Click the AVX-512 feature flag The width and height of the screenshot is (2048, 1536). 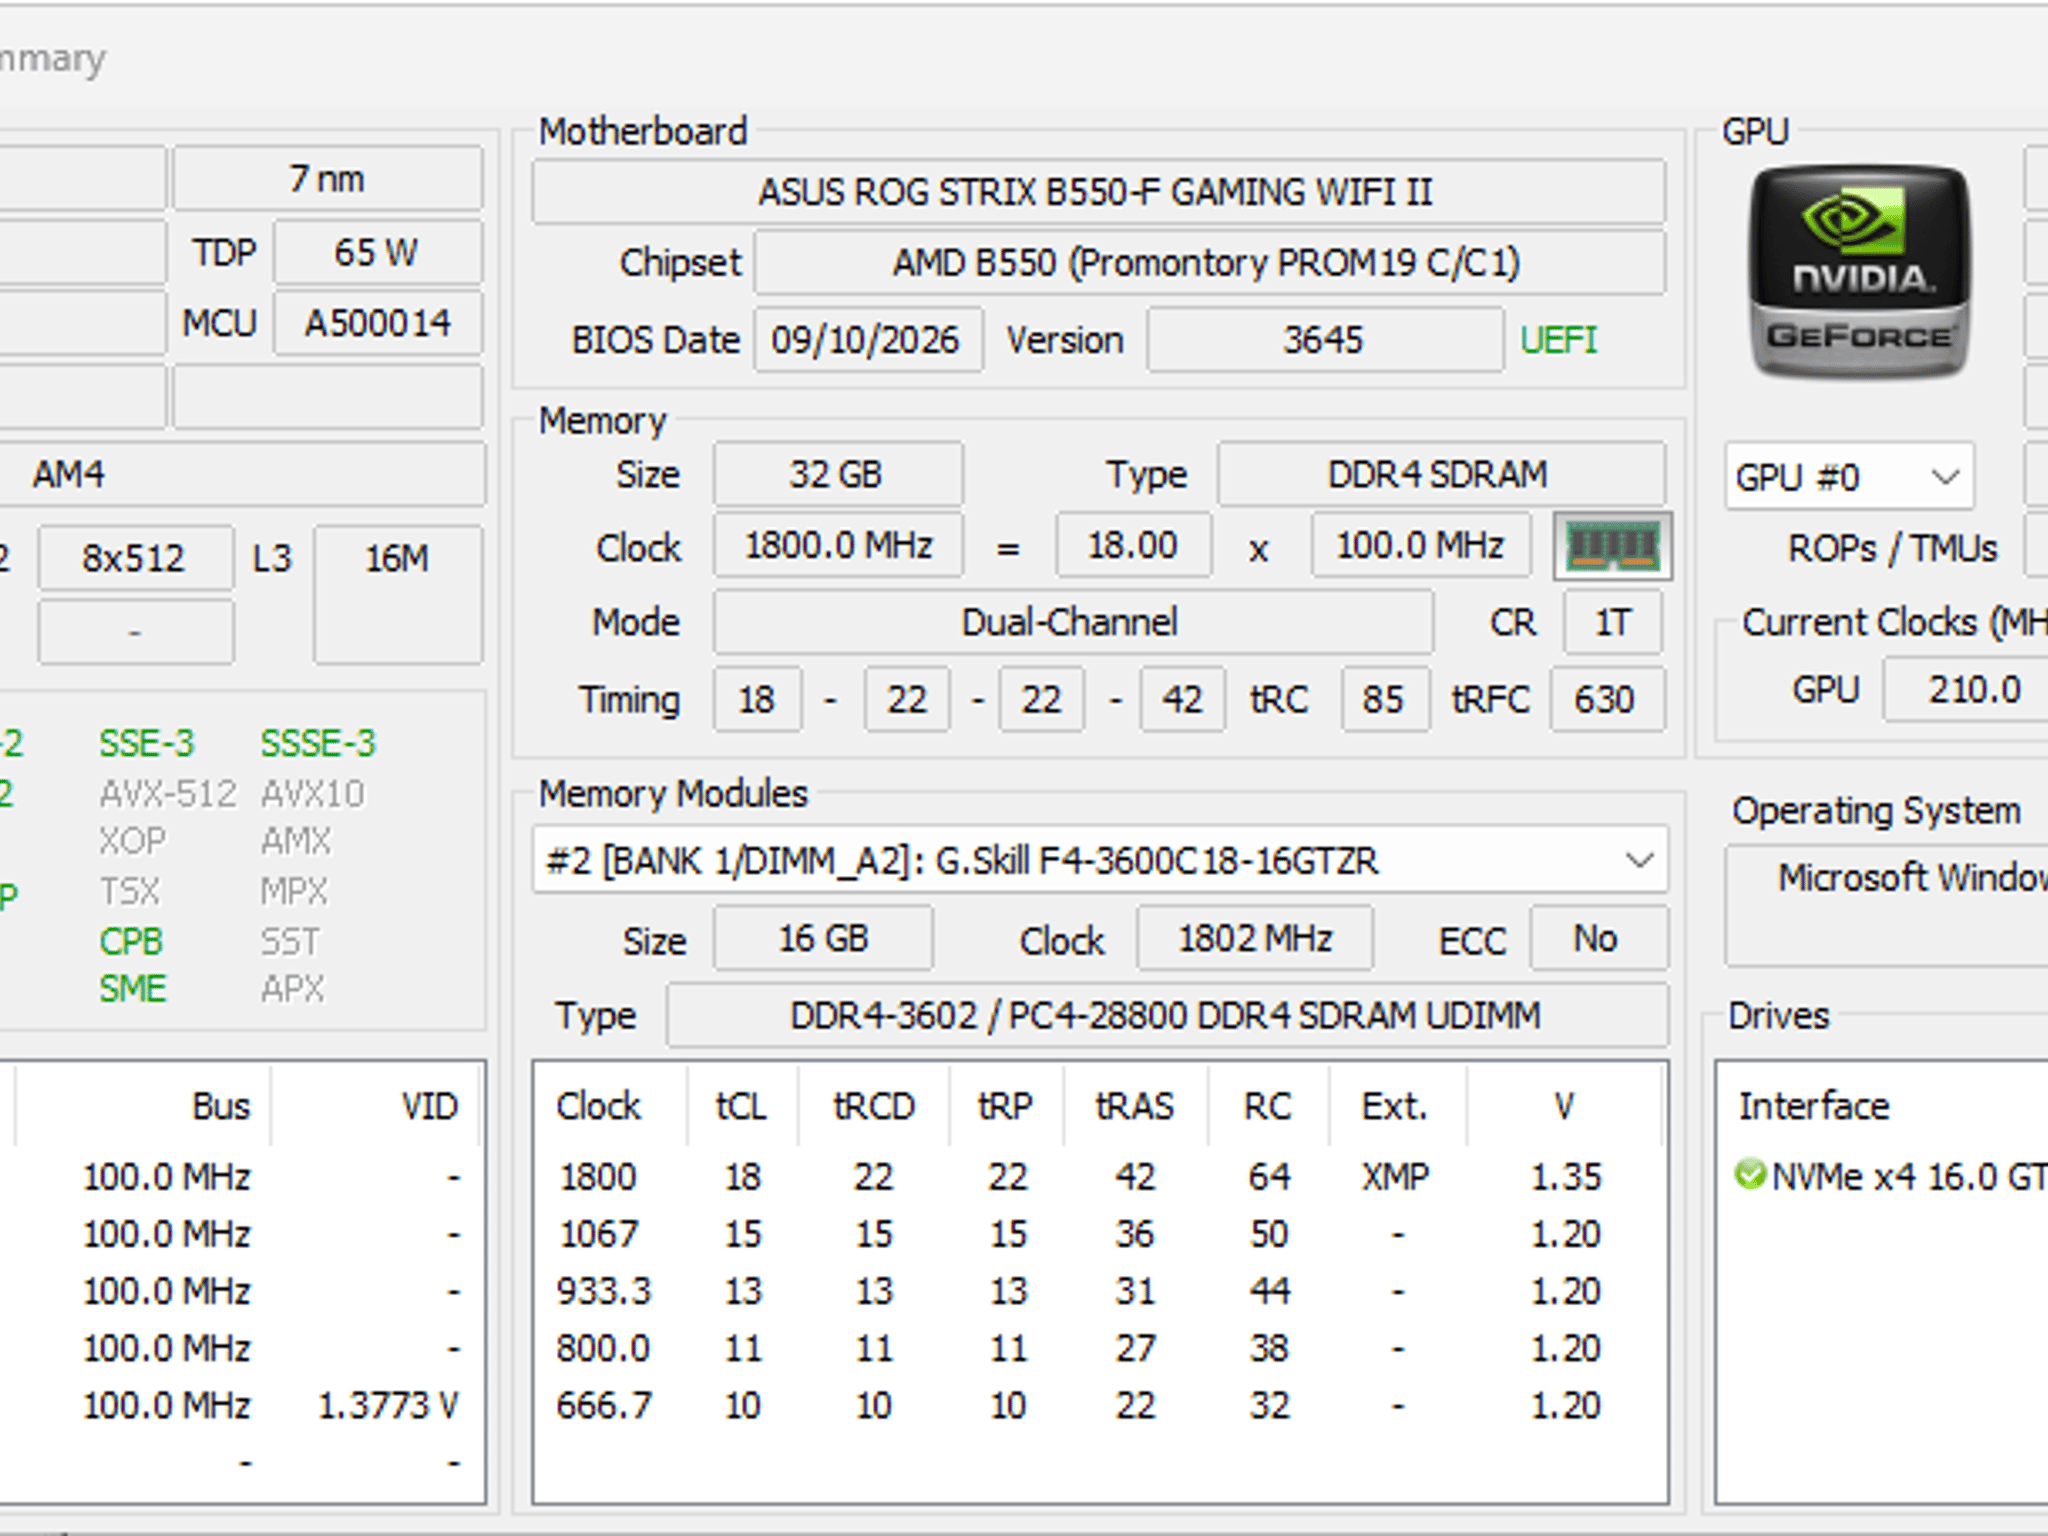click(x=168, y=794)
